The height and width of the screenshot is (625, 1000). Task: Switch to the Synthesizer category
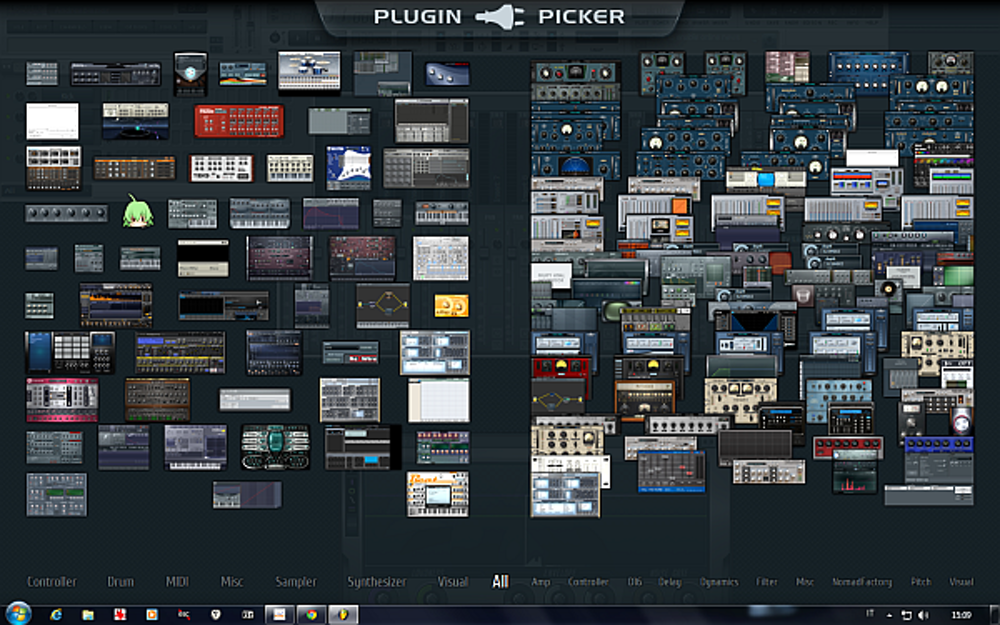(x=377, y=582)
